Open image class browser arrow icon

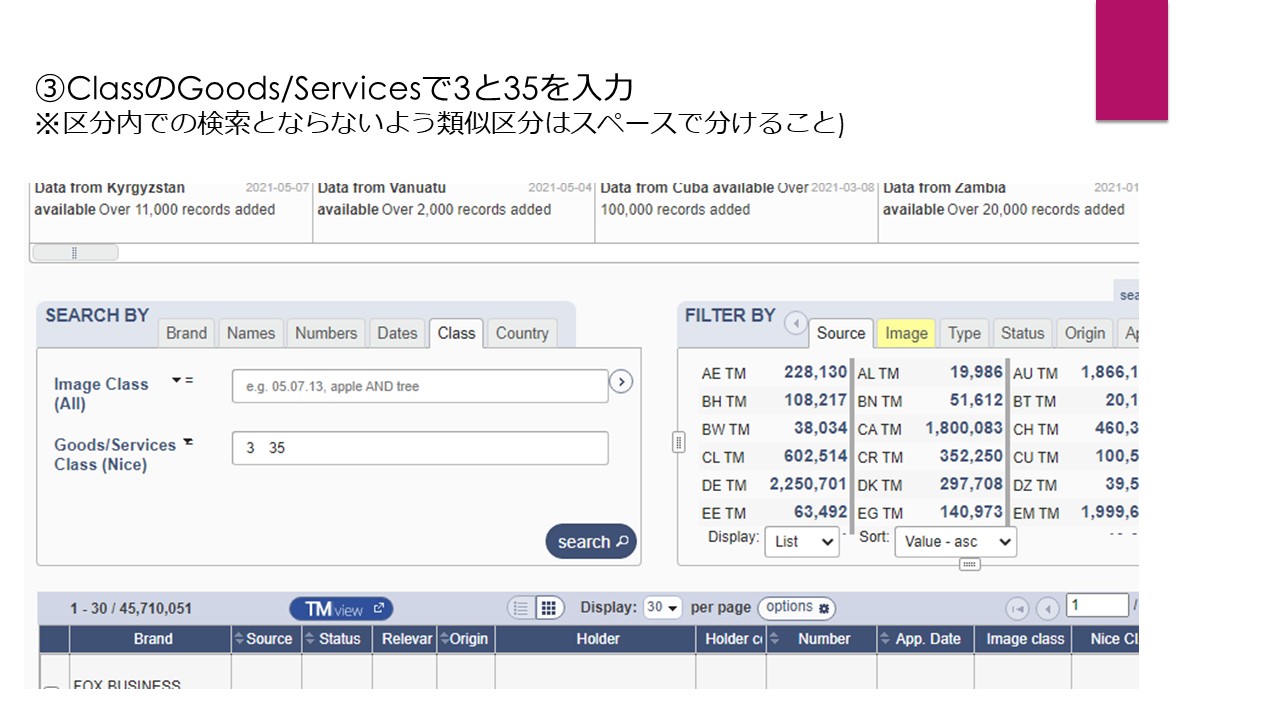point(621,381)
